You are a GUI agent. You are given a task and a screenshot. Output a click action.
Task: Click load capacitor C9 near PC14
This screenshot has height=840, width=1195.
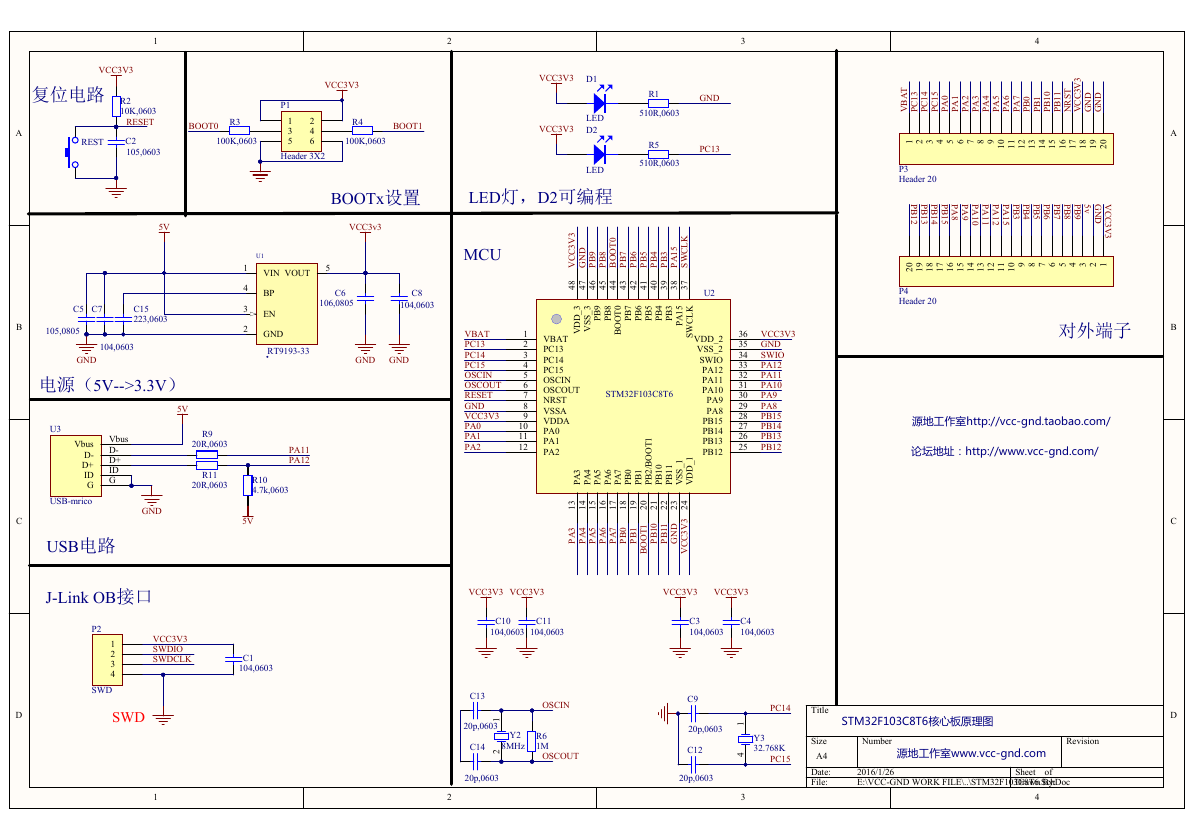click(x=693, y=714)
